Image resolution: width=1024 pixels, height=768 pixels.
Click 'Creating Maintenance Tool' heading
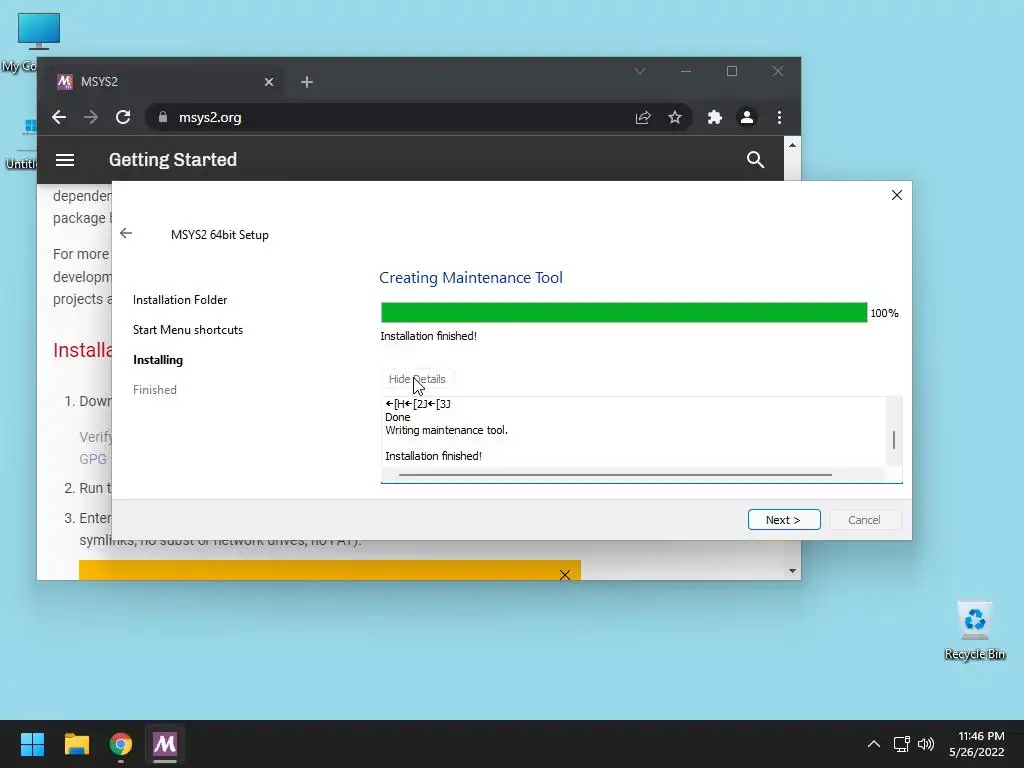471,278
